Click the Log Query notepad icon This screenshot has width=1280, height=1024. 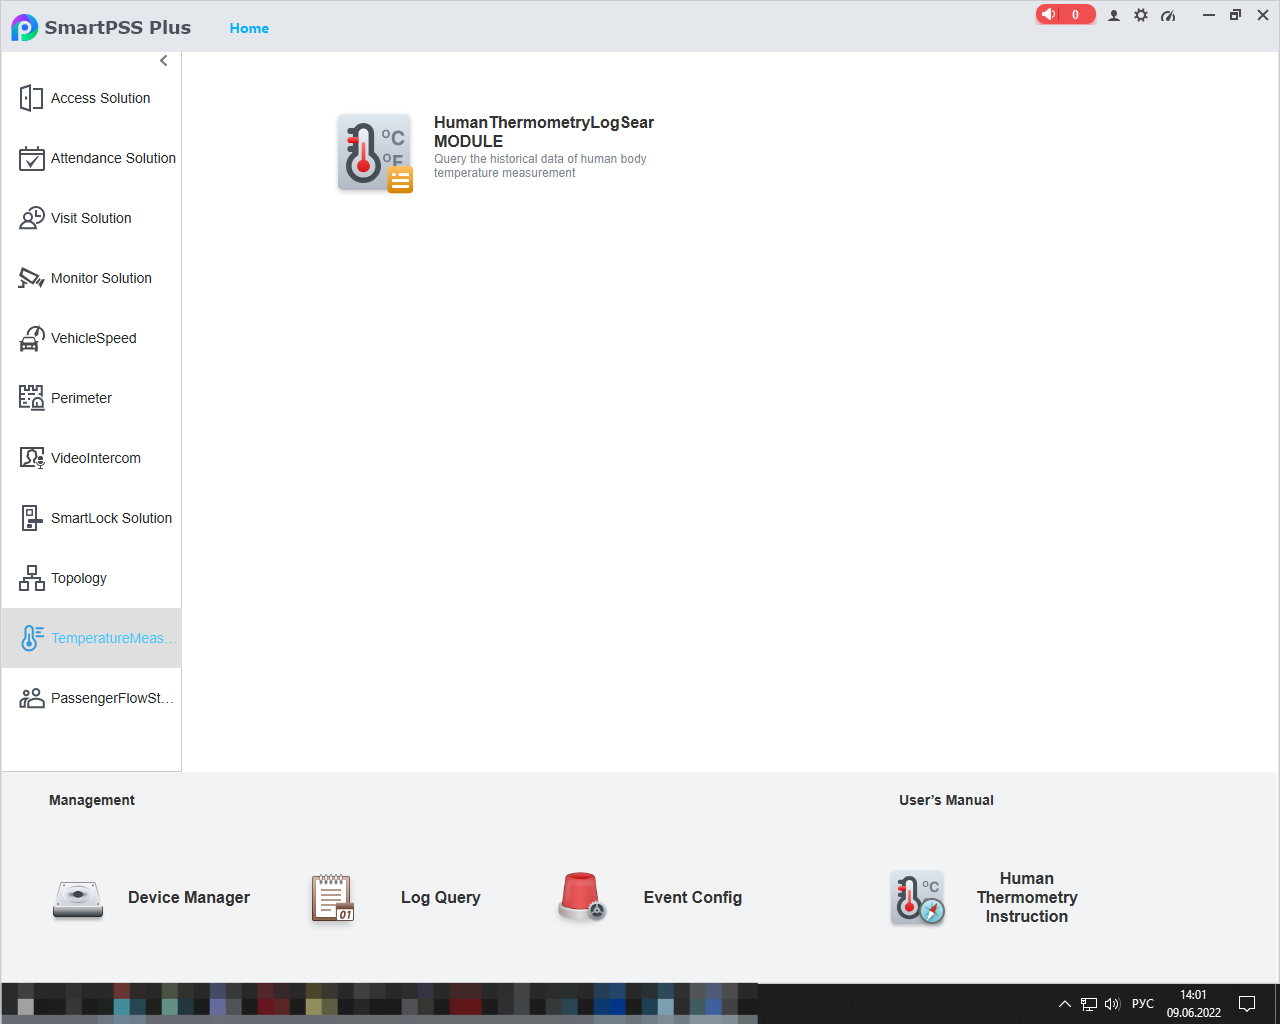(333, 898)
